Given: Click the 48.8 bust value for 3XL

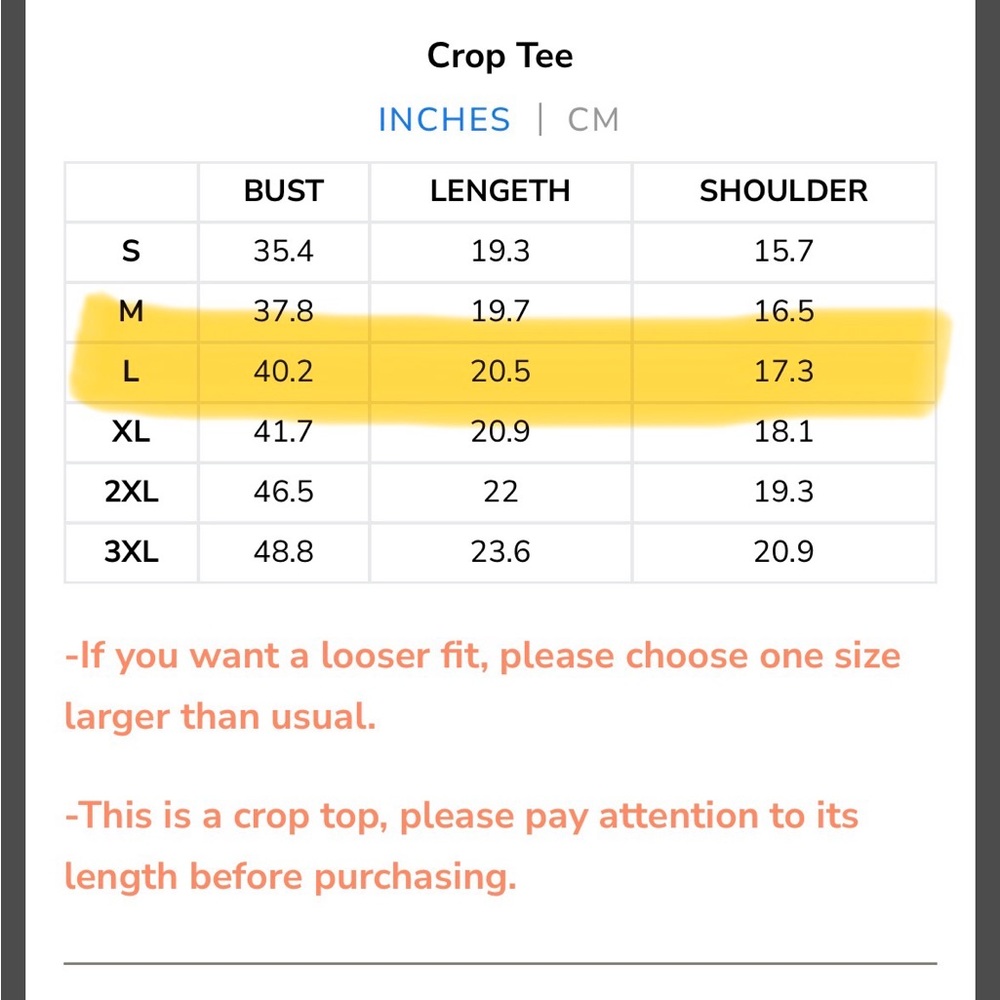Looking at the screenshot, I should tap(283, 552).
